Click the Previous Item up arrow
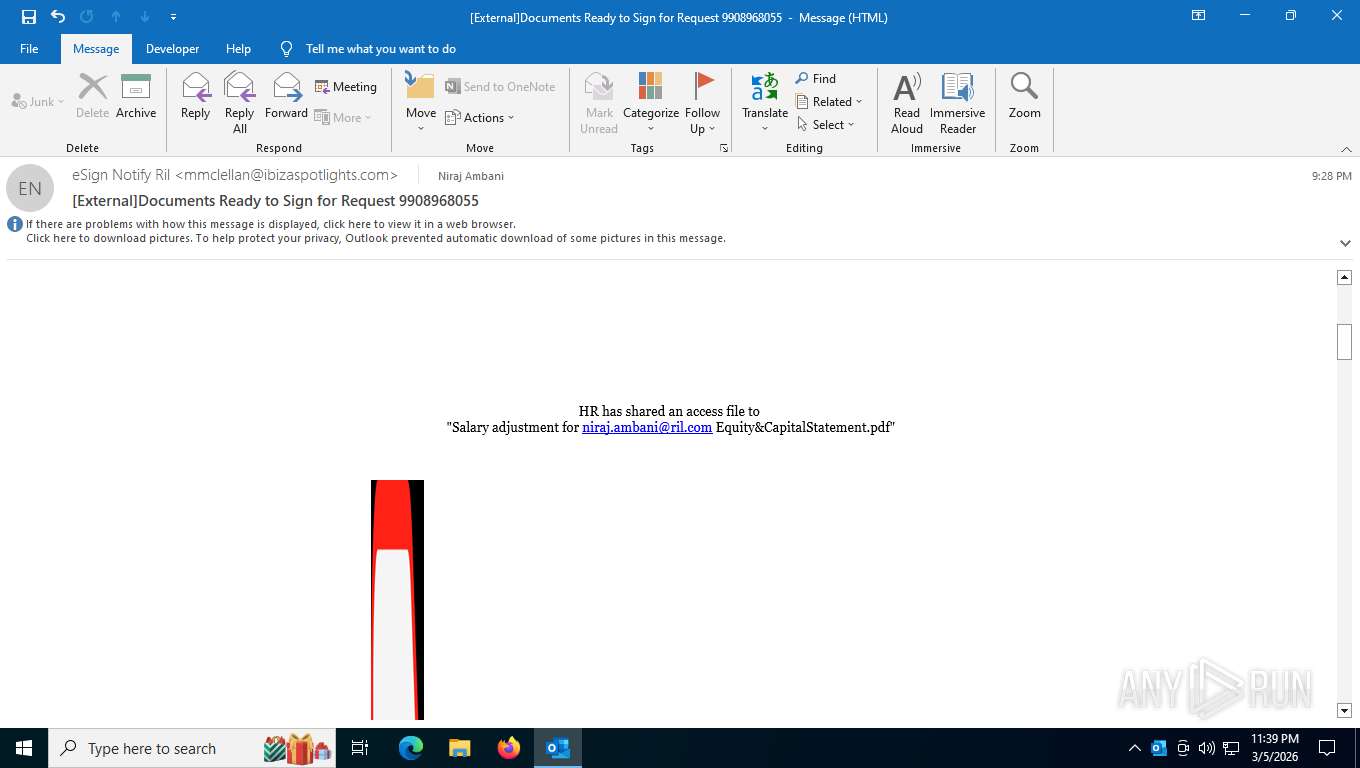Screen dimensions: 1360x768 tap(116, 17)
